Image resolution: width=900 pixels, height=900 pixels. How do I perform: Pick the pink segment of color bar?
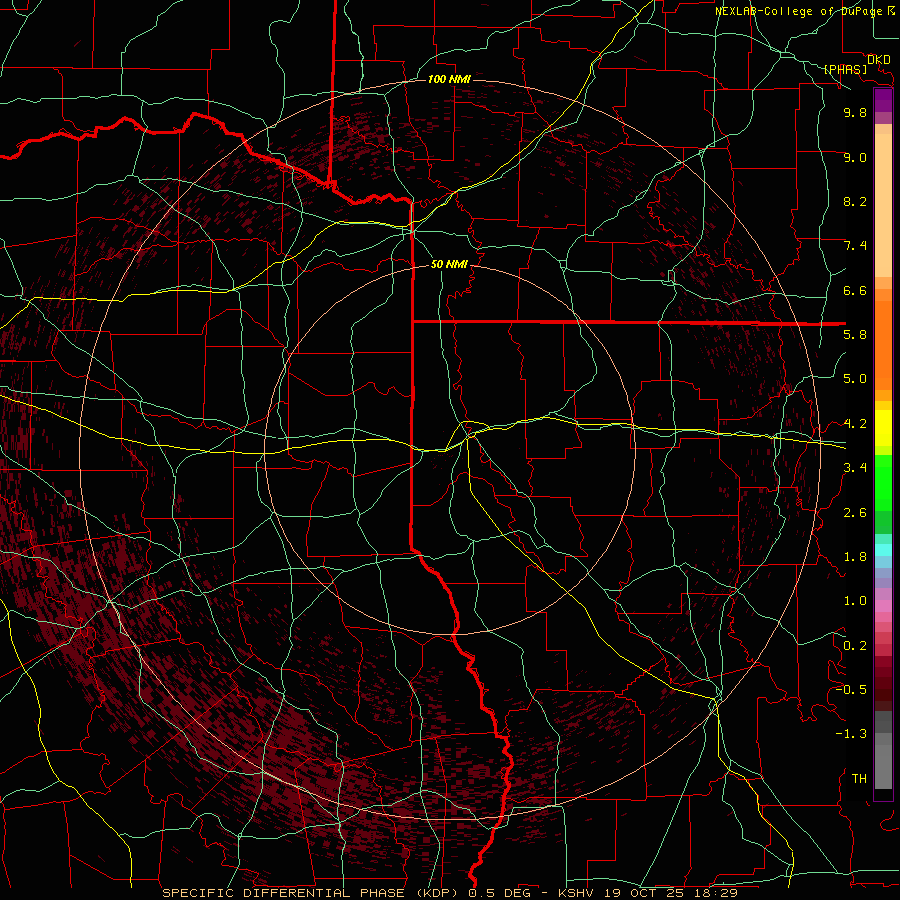[x=883, y=606]
